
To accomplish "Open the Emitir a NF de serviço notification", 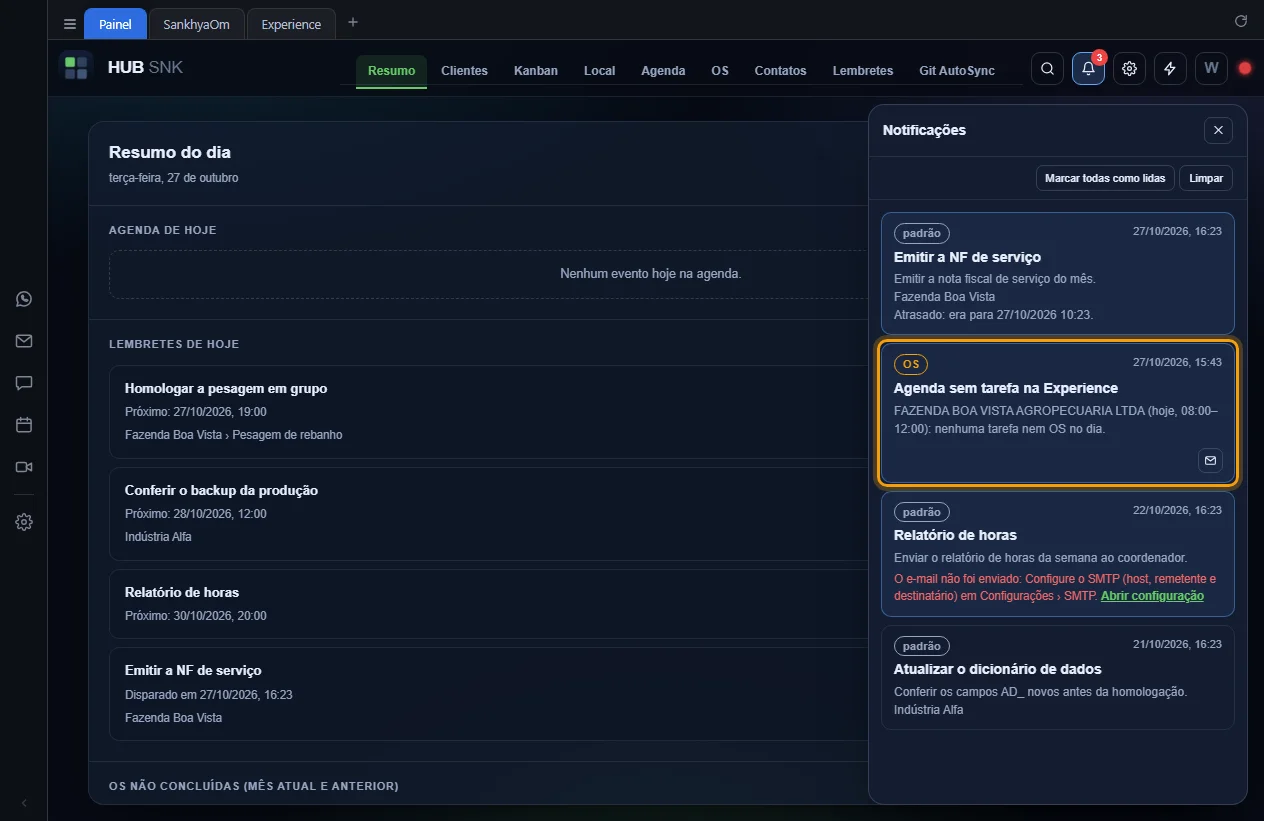I will pyautogui.click(x=1058, y=273).
